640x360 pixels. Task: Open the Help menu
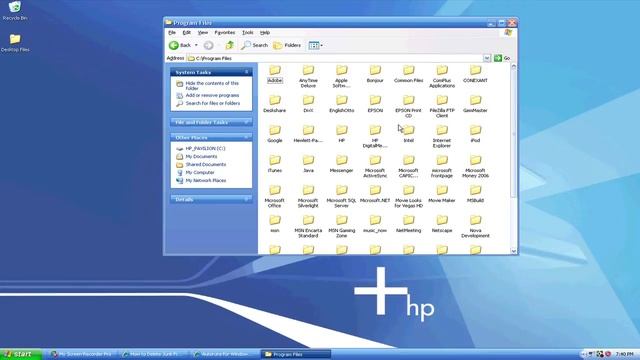click(264, 33)
